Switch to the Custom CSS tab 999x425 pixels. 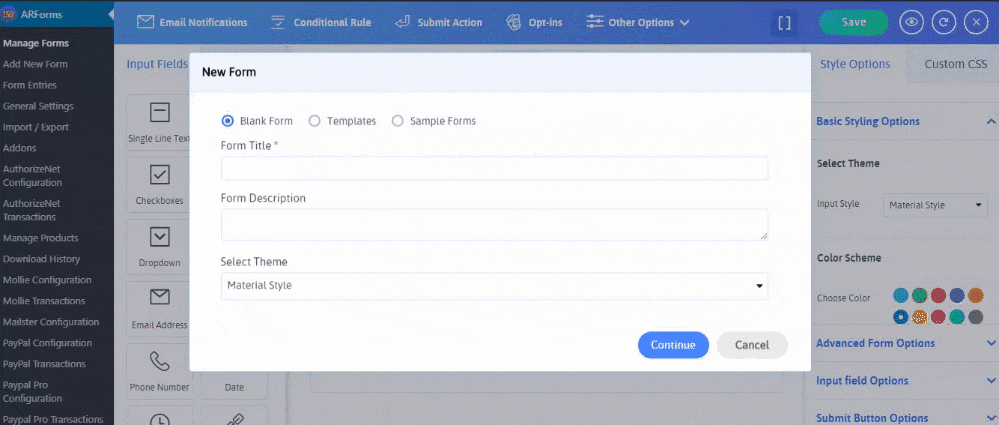tap(955, 64)
